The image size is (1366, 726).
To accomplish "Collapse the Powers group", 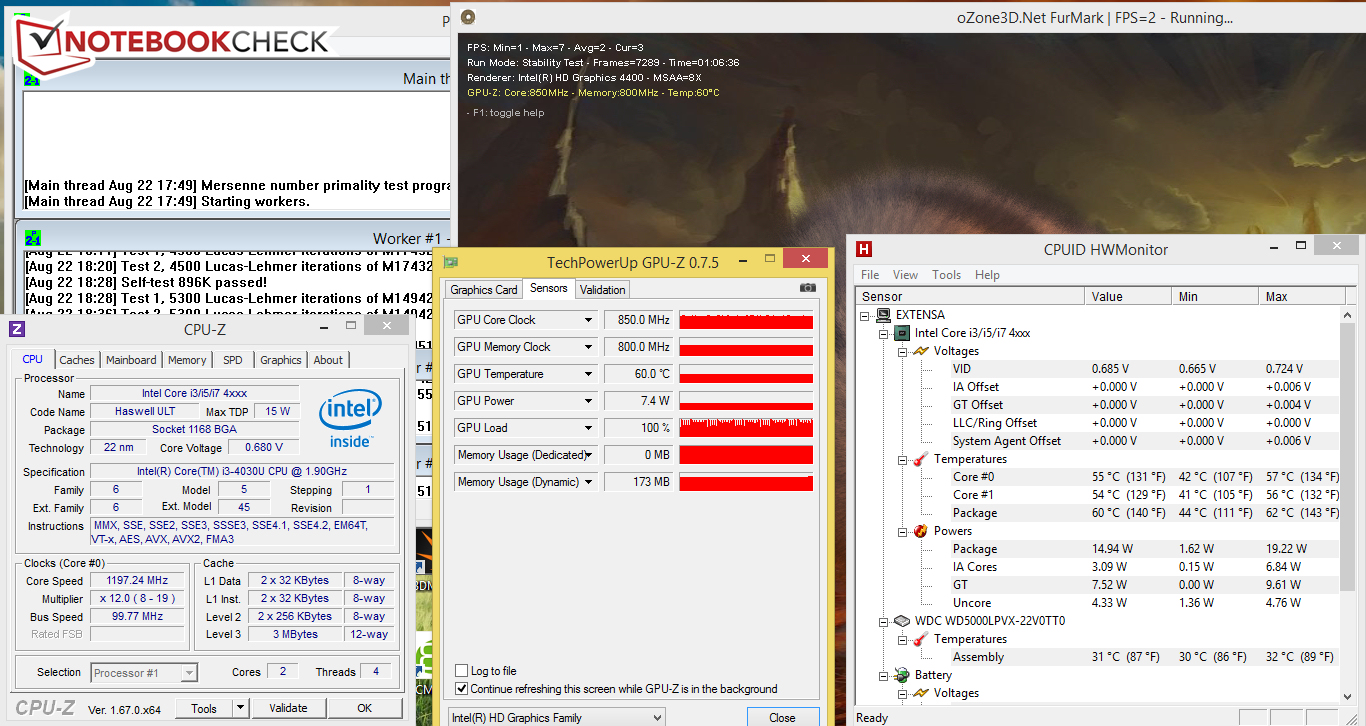I will pyautogui.click(x=902, y=531).
